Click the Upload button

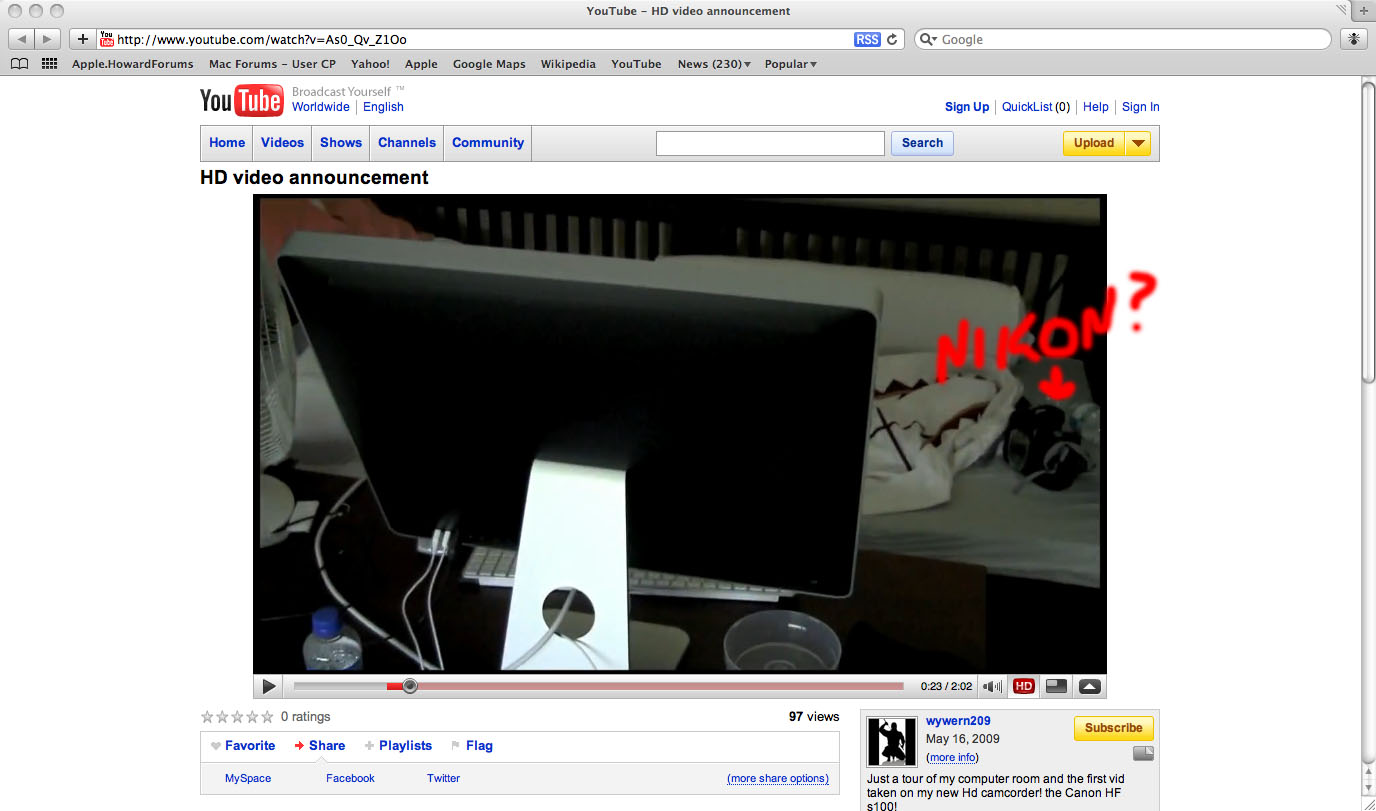click(x=1094, y=143)
